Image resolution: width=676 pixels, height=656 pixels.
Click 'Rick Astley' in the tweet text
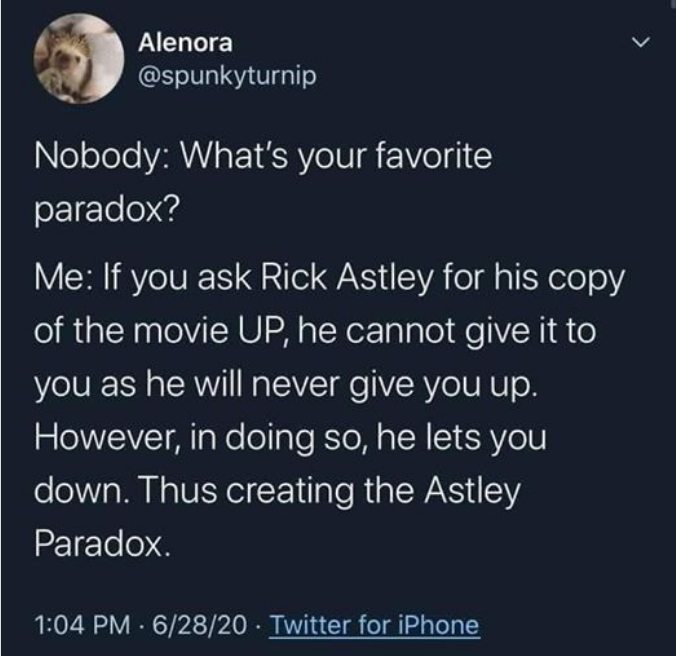point(346,277)
